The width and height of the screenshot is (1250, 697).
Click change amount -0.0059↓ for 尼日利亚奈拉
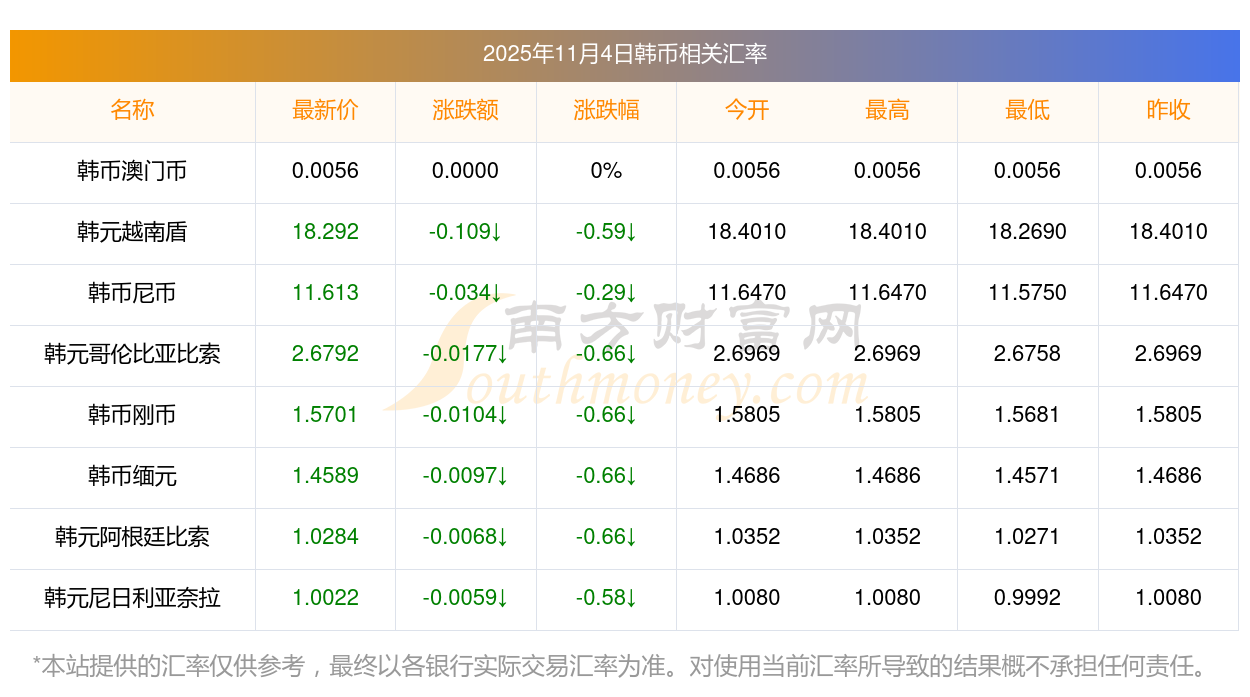coord(466,598)
